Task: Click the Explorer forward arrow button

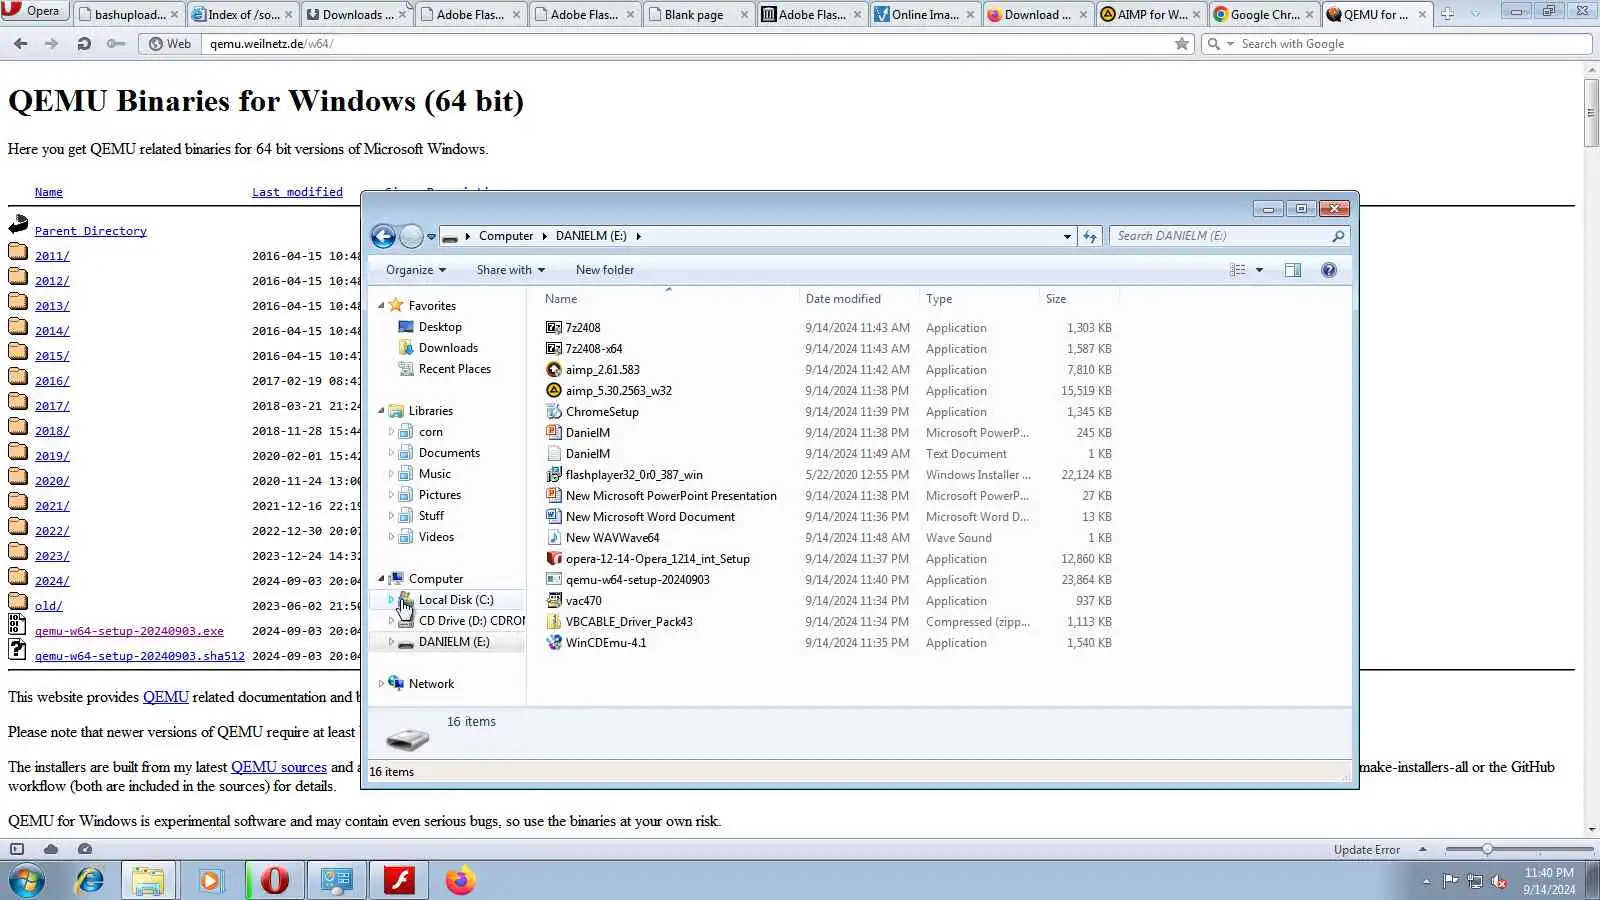Action: click(x=411, y=236)
